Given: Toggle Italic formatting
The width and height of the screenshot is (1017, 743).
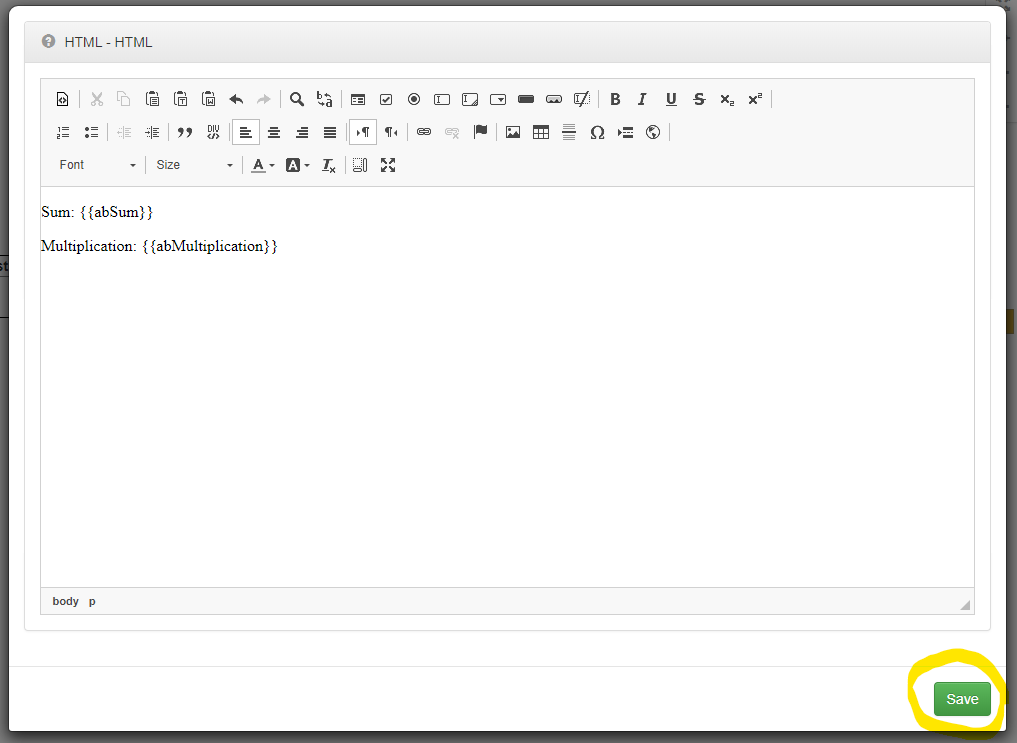Looking at the screenshot, I should point(643,99).
